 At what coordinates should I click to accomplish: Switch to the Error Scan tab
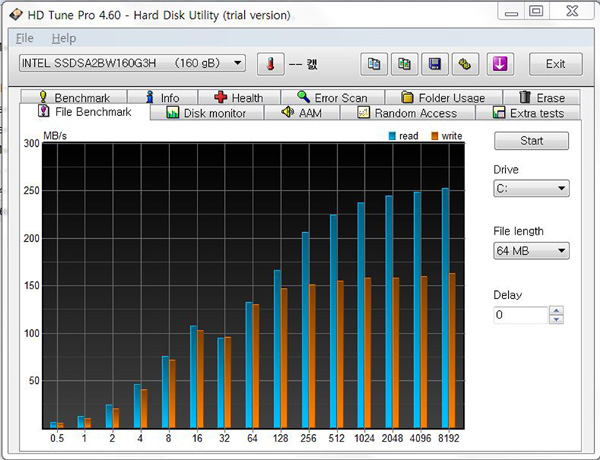pyautogui.click(x=332, y=97)
